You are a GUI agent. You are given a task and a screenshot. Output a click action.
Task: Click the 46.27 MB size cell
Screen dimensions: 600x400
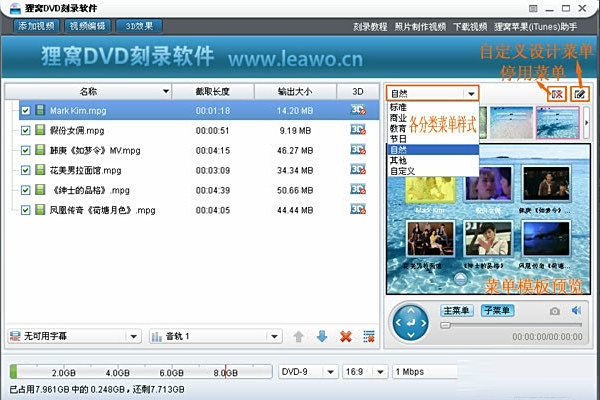(x=295, y=150)
